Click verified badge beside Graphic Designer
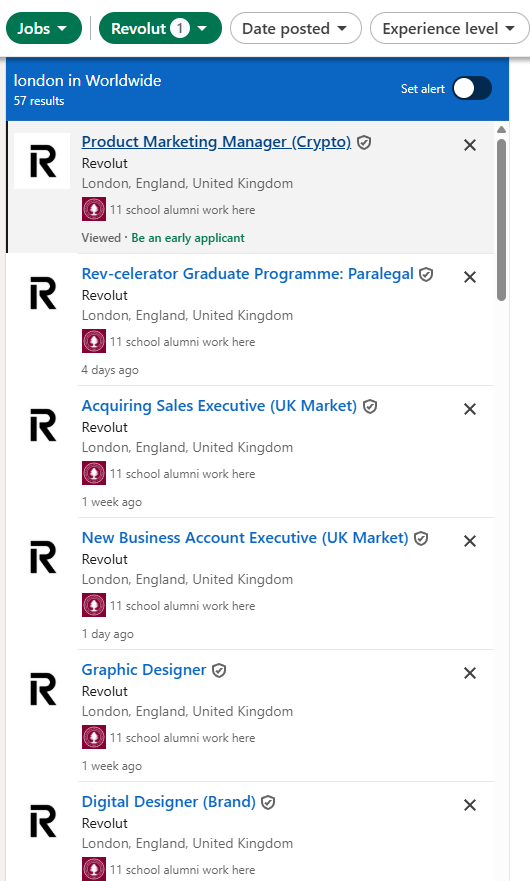 219,670
